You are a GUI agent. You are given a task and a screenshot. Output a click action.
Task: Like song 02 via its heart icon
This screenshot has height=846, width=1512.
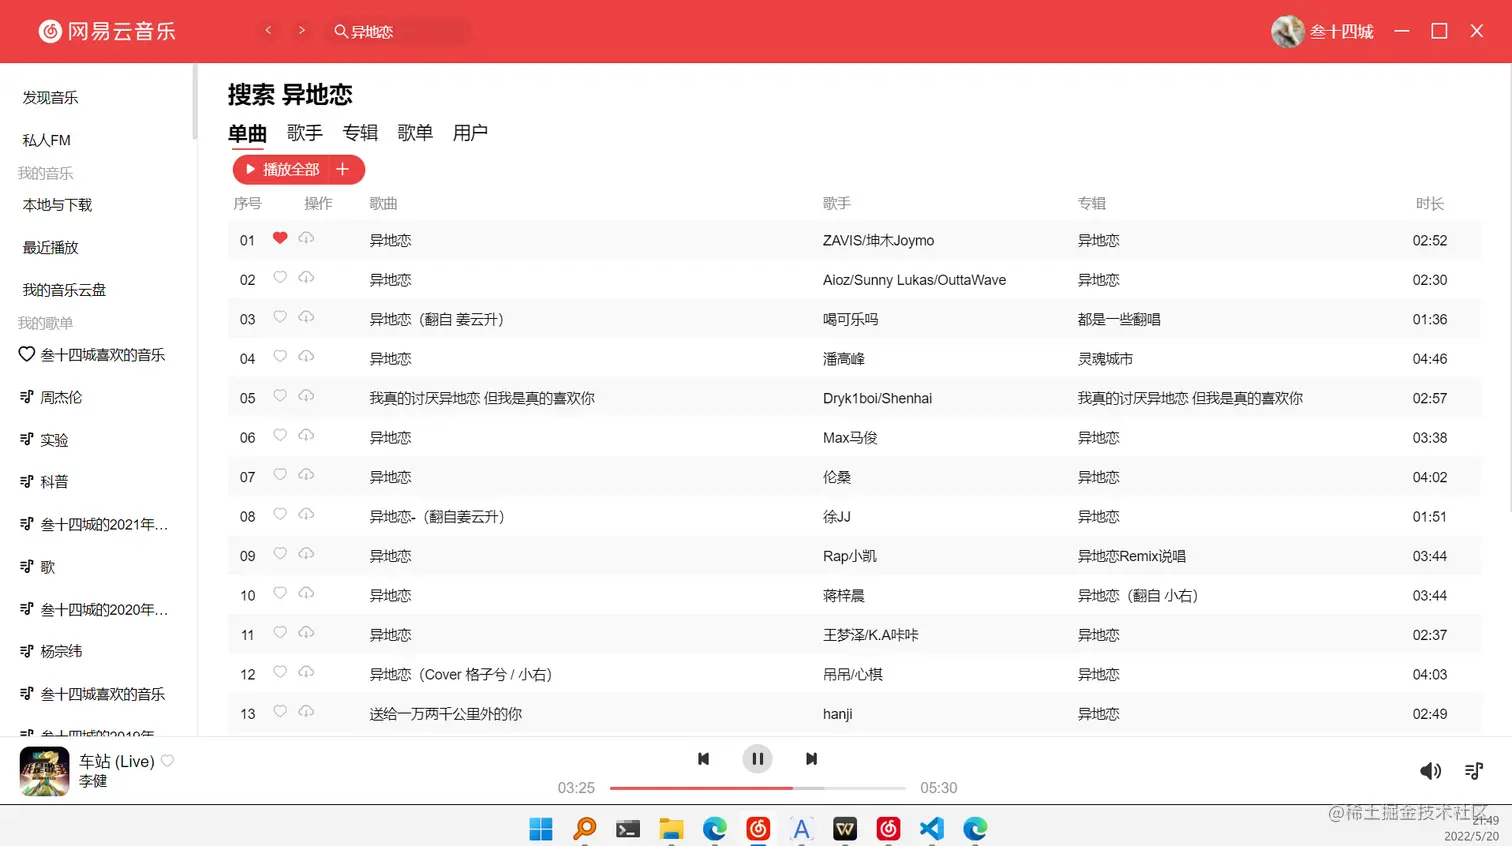click(280, 277)
